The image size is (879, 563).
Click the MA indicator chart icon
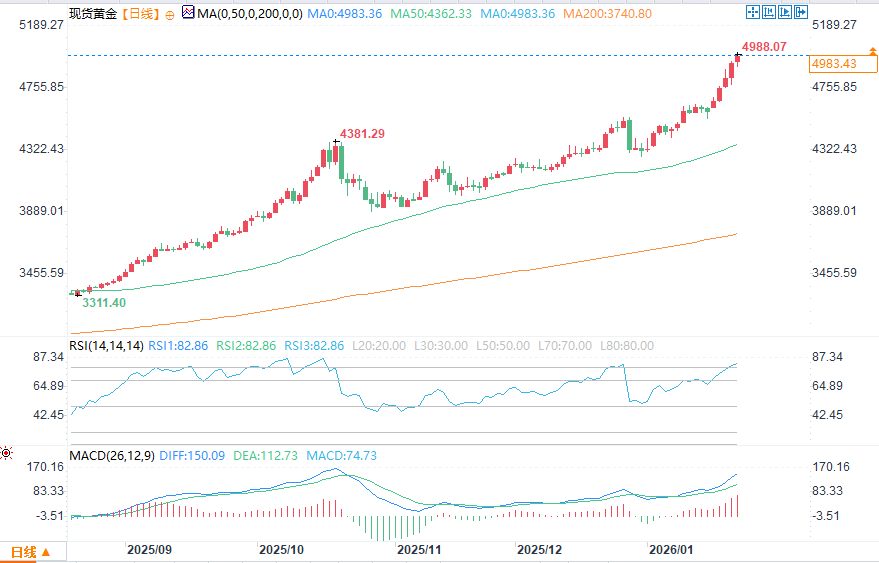coord(188,12)
